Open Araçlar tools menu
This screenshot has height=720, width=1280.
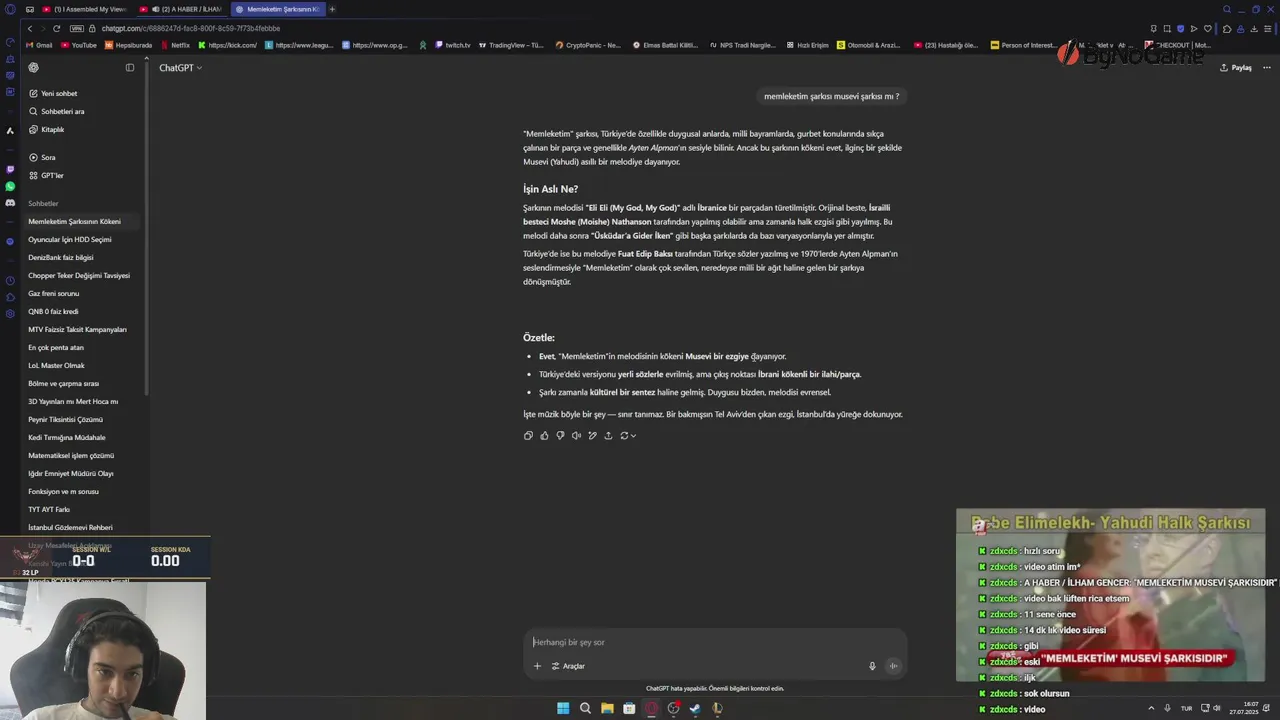point(568,666)
